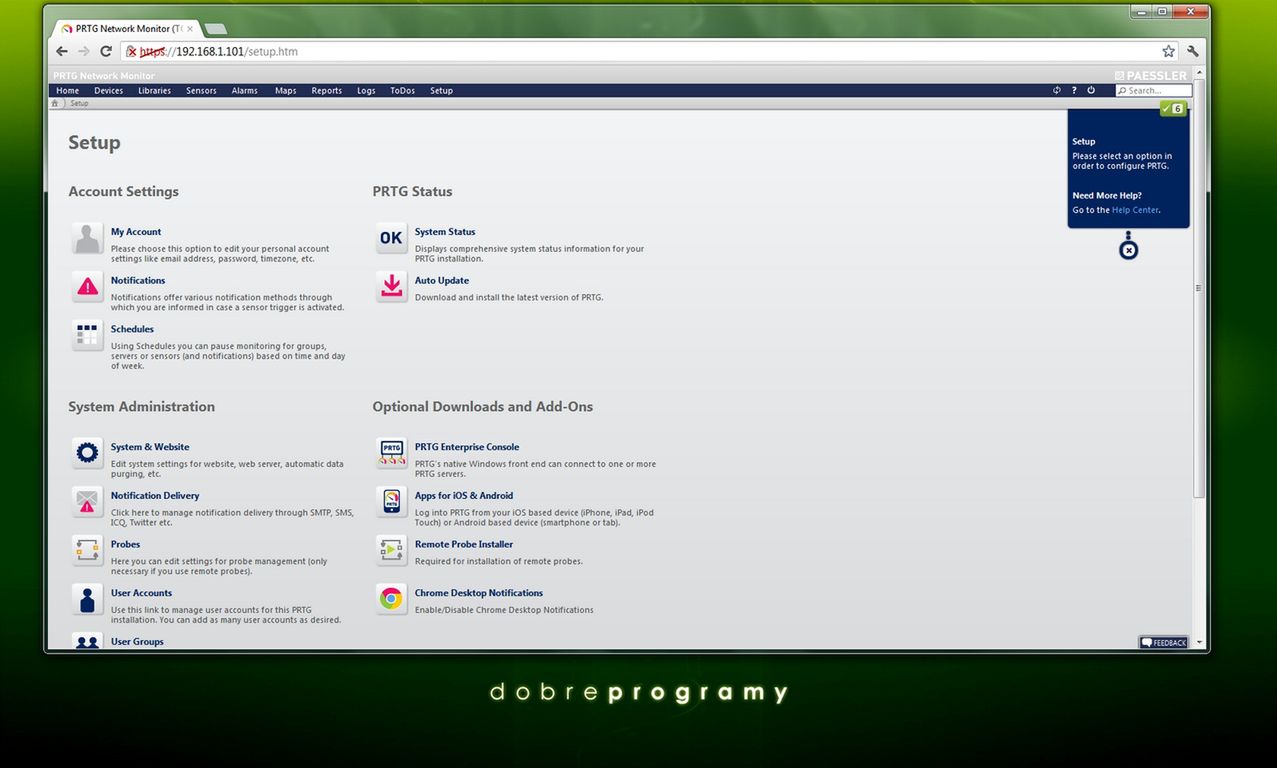1277x768 pixels.
Task: Open the System & Website gear icon
Action: 88,453
